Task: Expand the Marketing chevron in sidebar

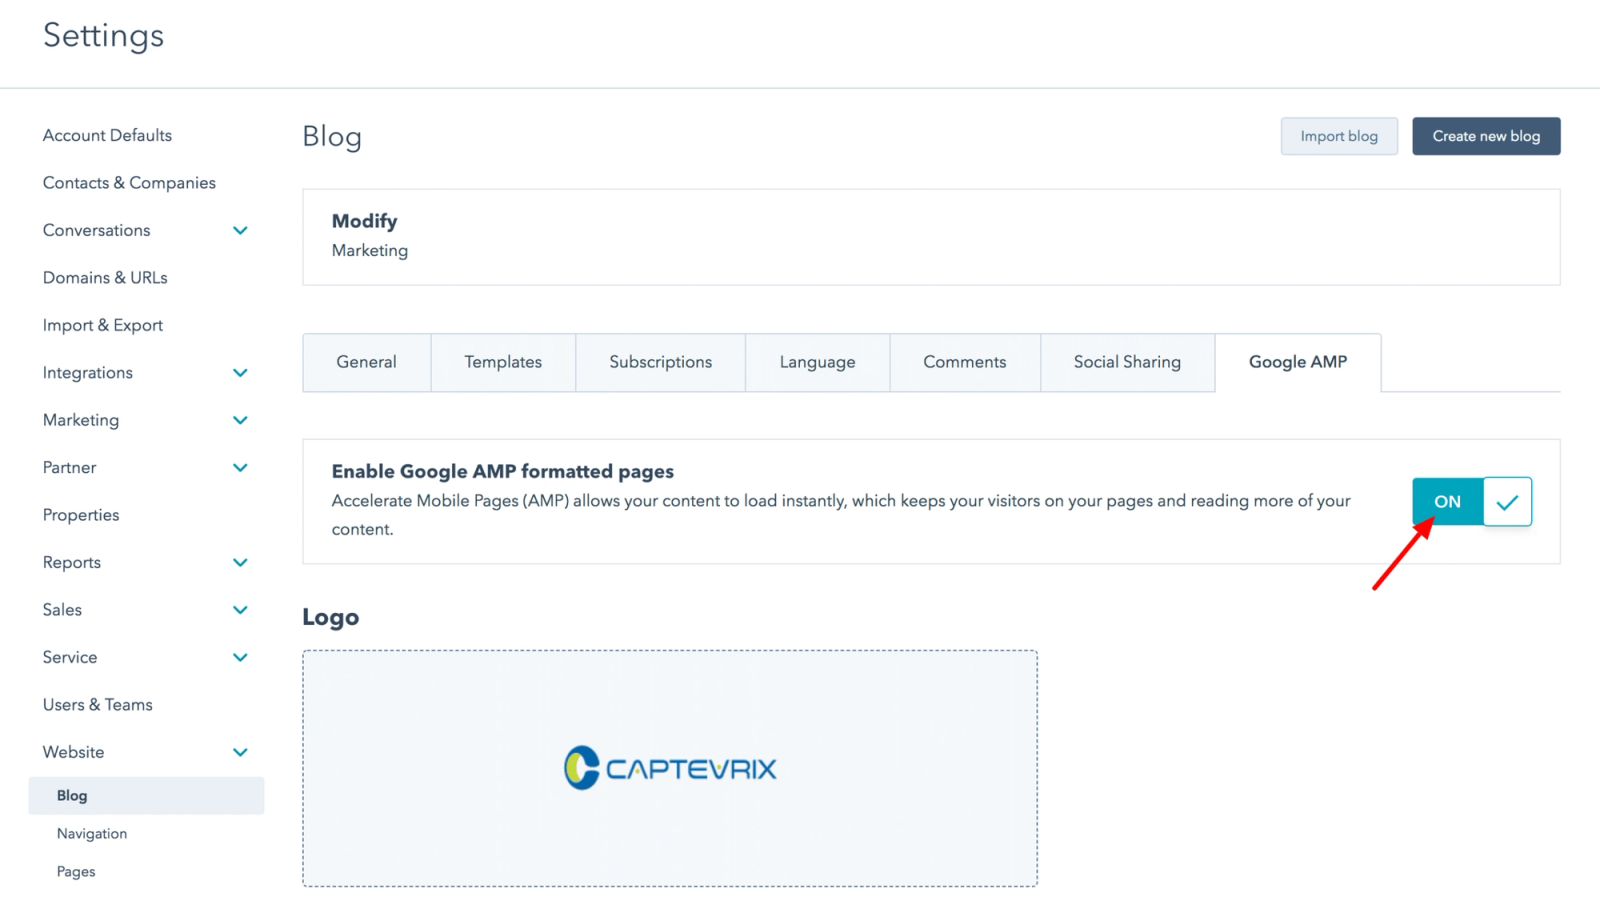Action: click(240, 420)
